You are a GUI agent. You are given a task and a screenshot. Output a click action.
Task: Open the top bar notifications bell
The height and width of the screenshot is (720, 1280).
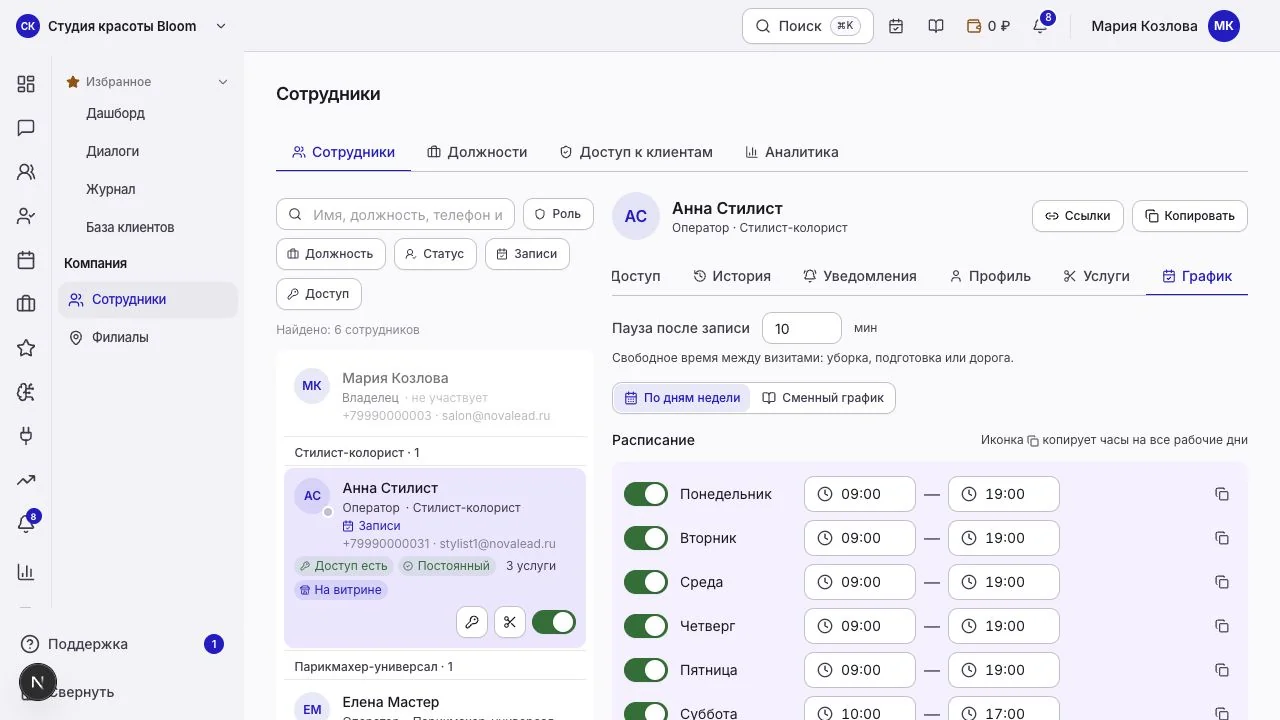pos(1040,26)
